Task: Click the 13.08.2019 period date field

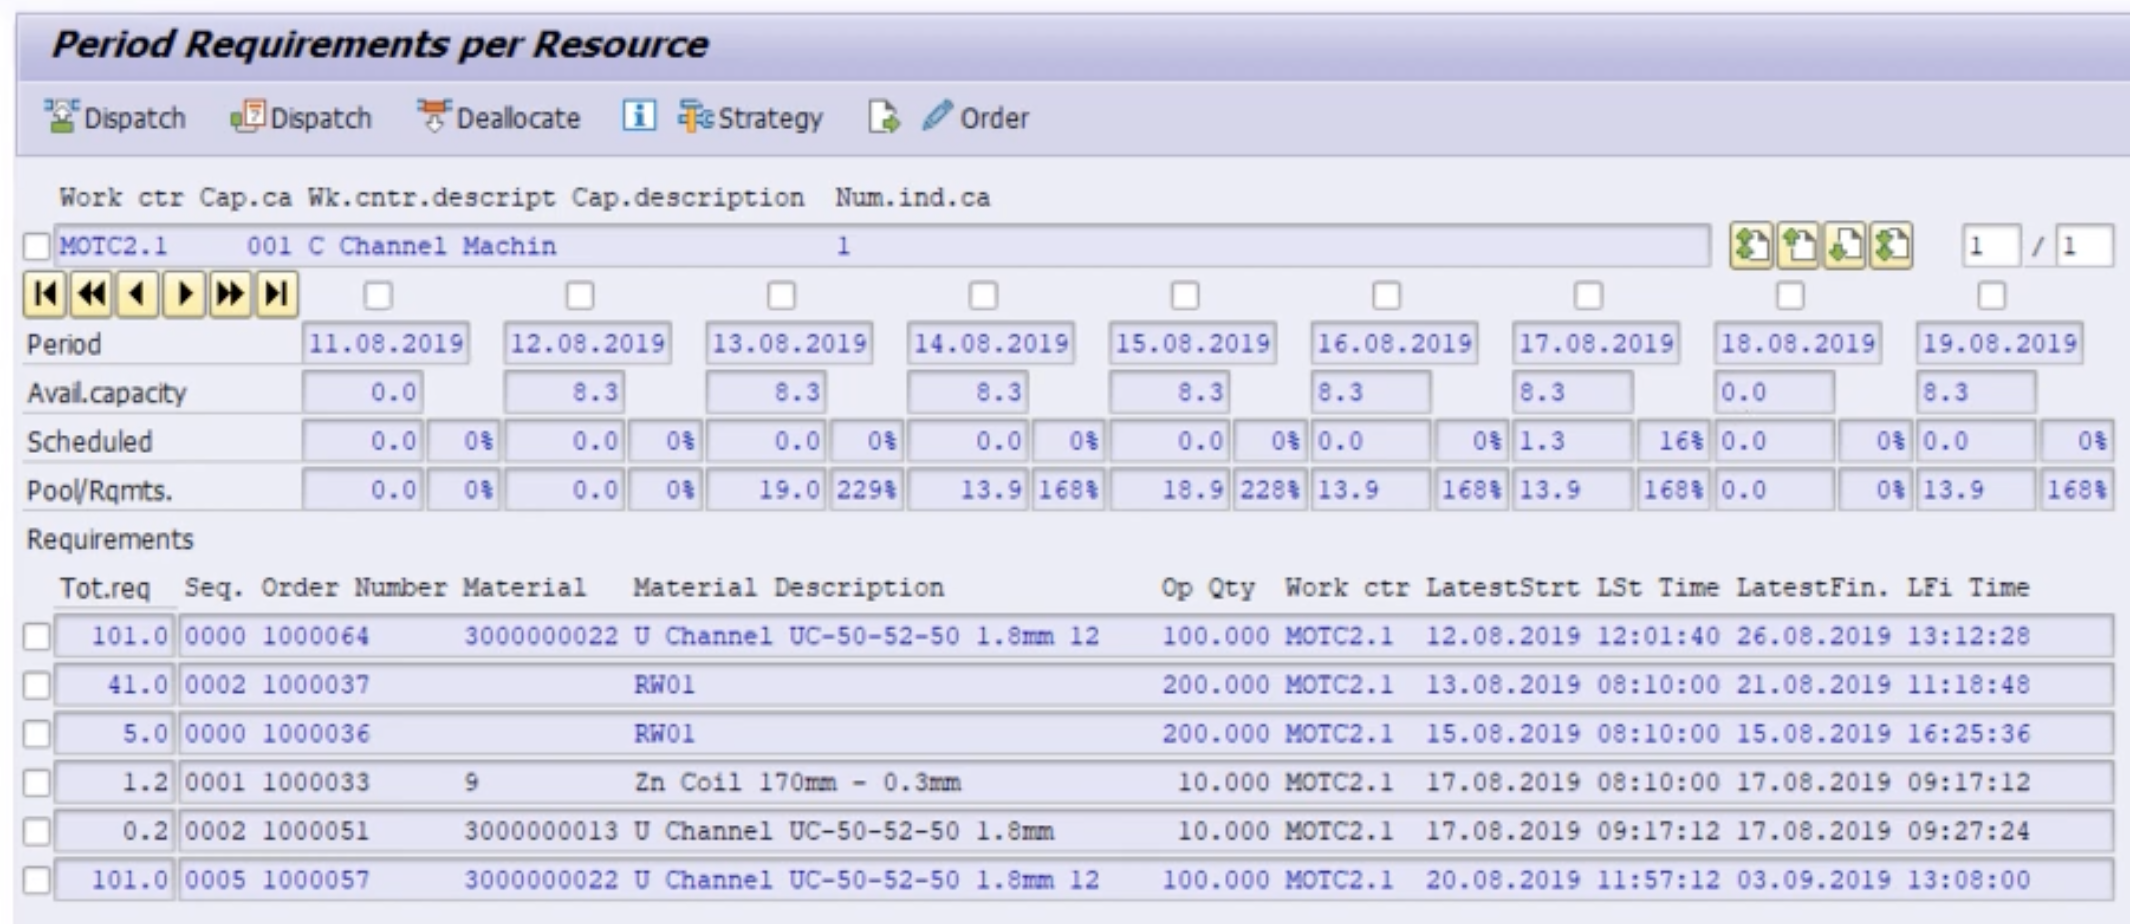Action: click(789, 344)
